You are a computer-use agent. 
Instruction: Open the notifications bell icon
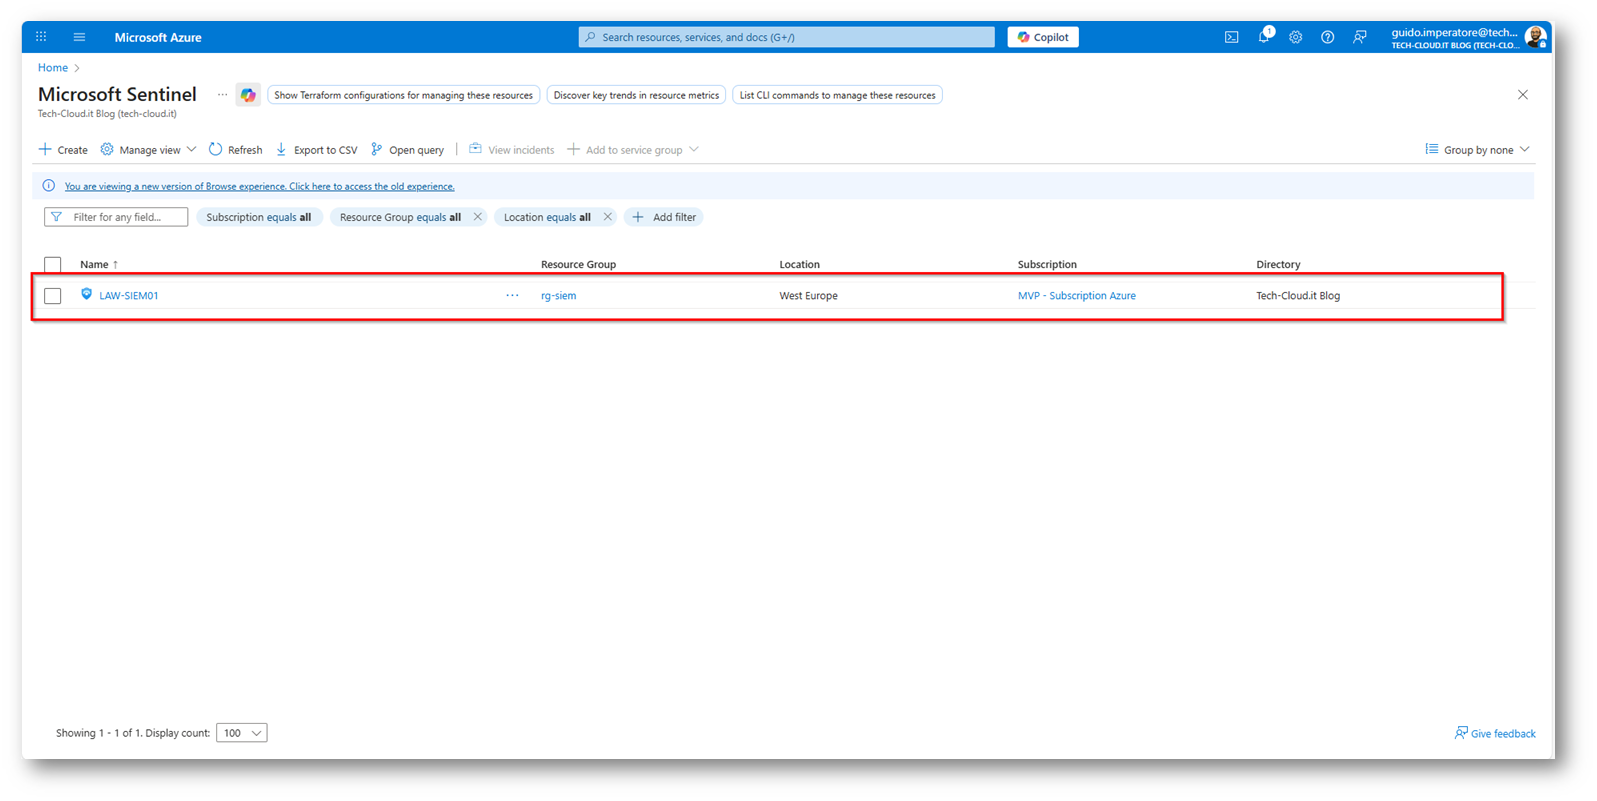point(1264,37)
